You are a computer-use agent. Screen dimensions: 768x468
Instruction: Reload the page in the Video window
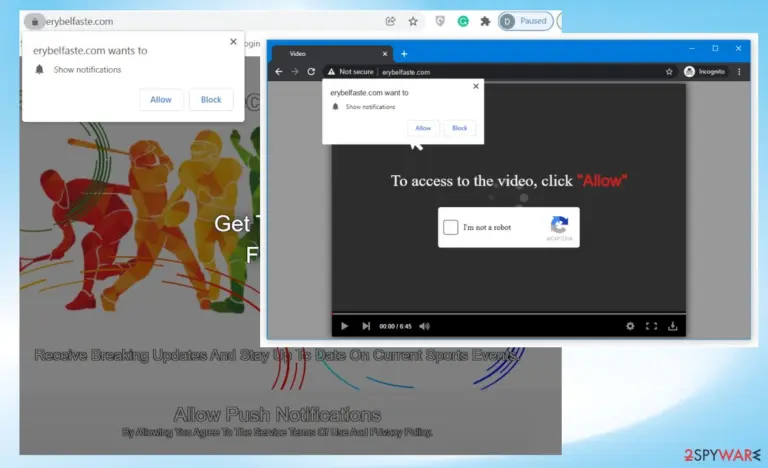point(311,72)
